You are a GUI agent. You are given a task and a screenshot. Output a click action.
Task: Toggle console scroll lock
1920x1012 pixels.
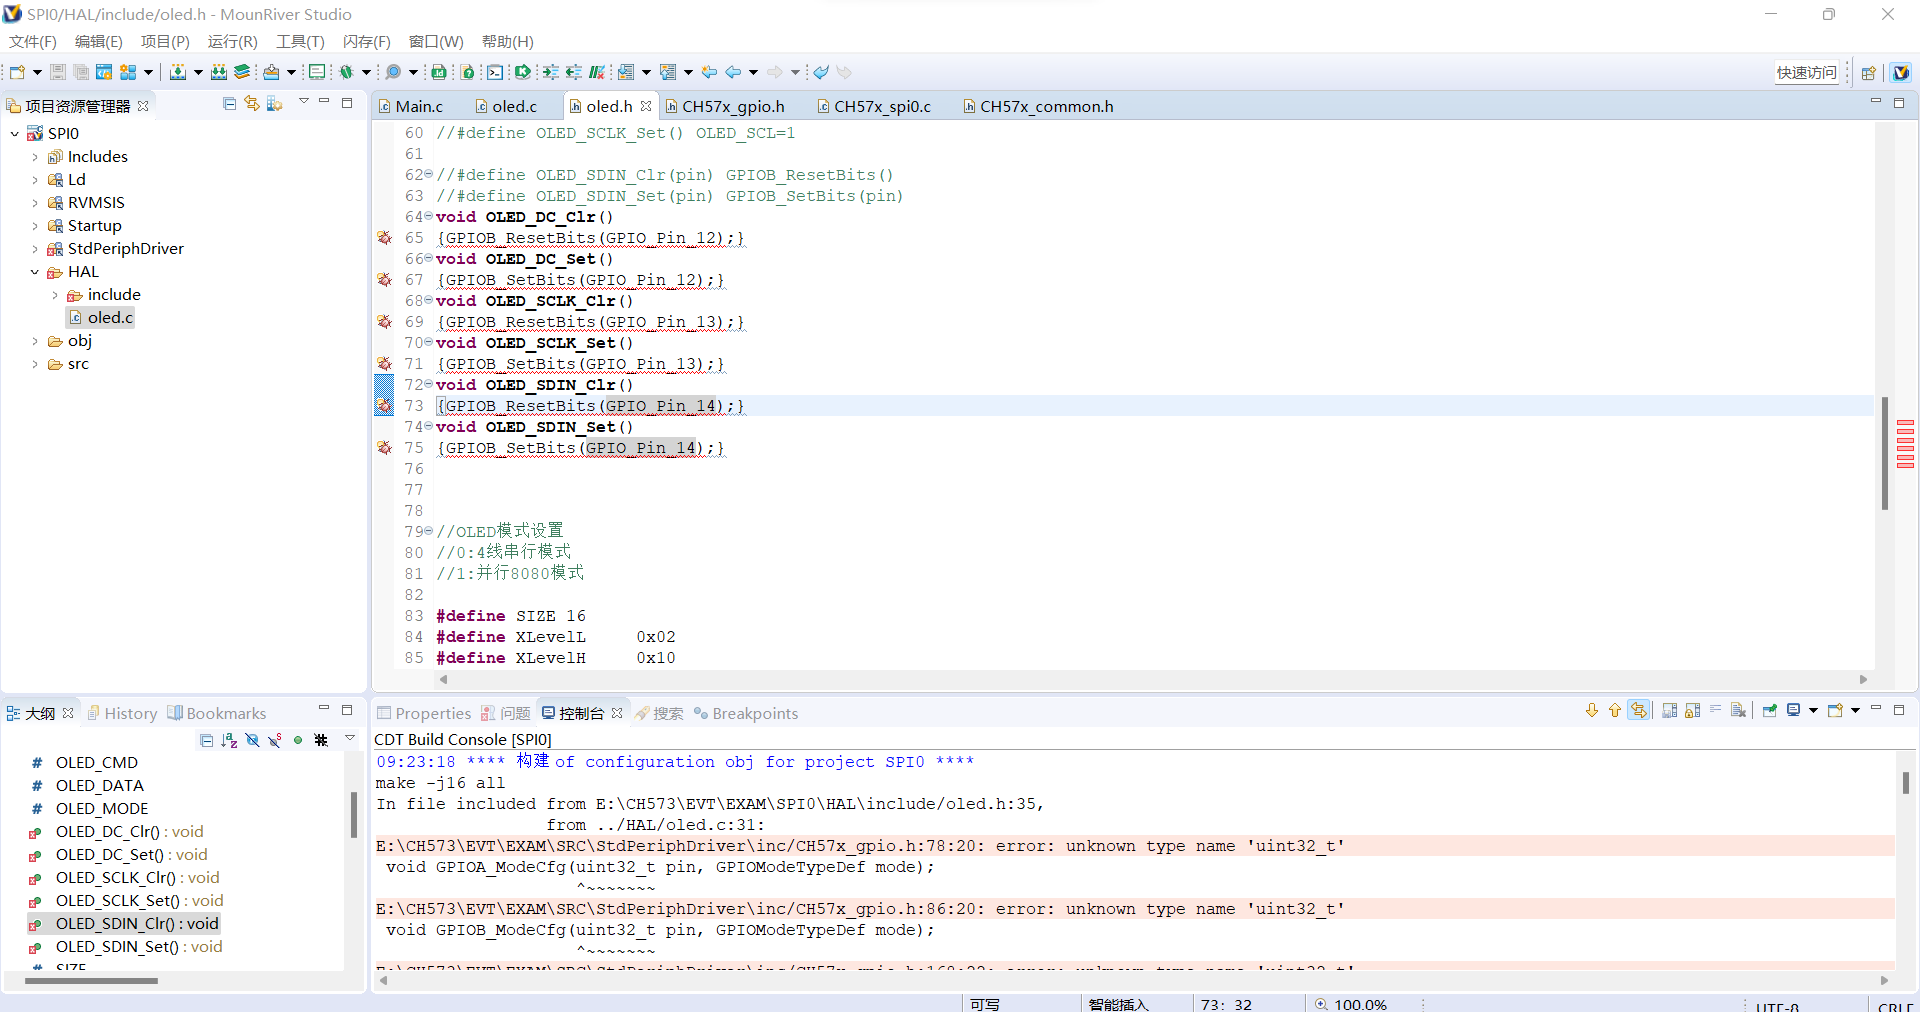[x=1693, y=710]
